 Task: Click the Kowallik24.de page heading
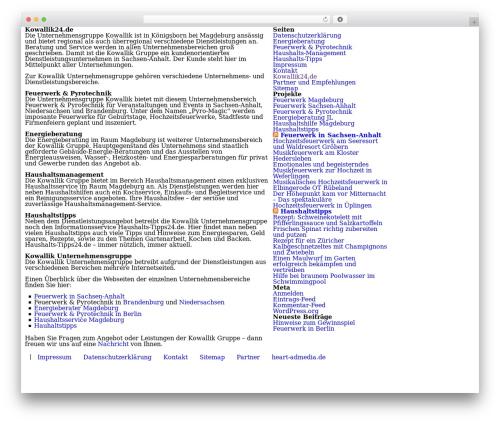[49, 29]
